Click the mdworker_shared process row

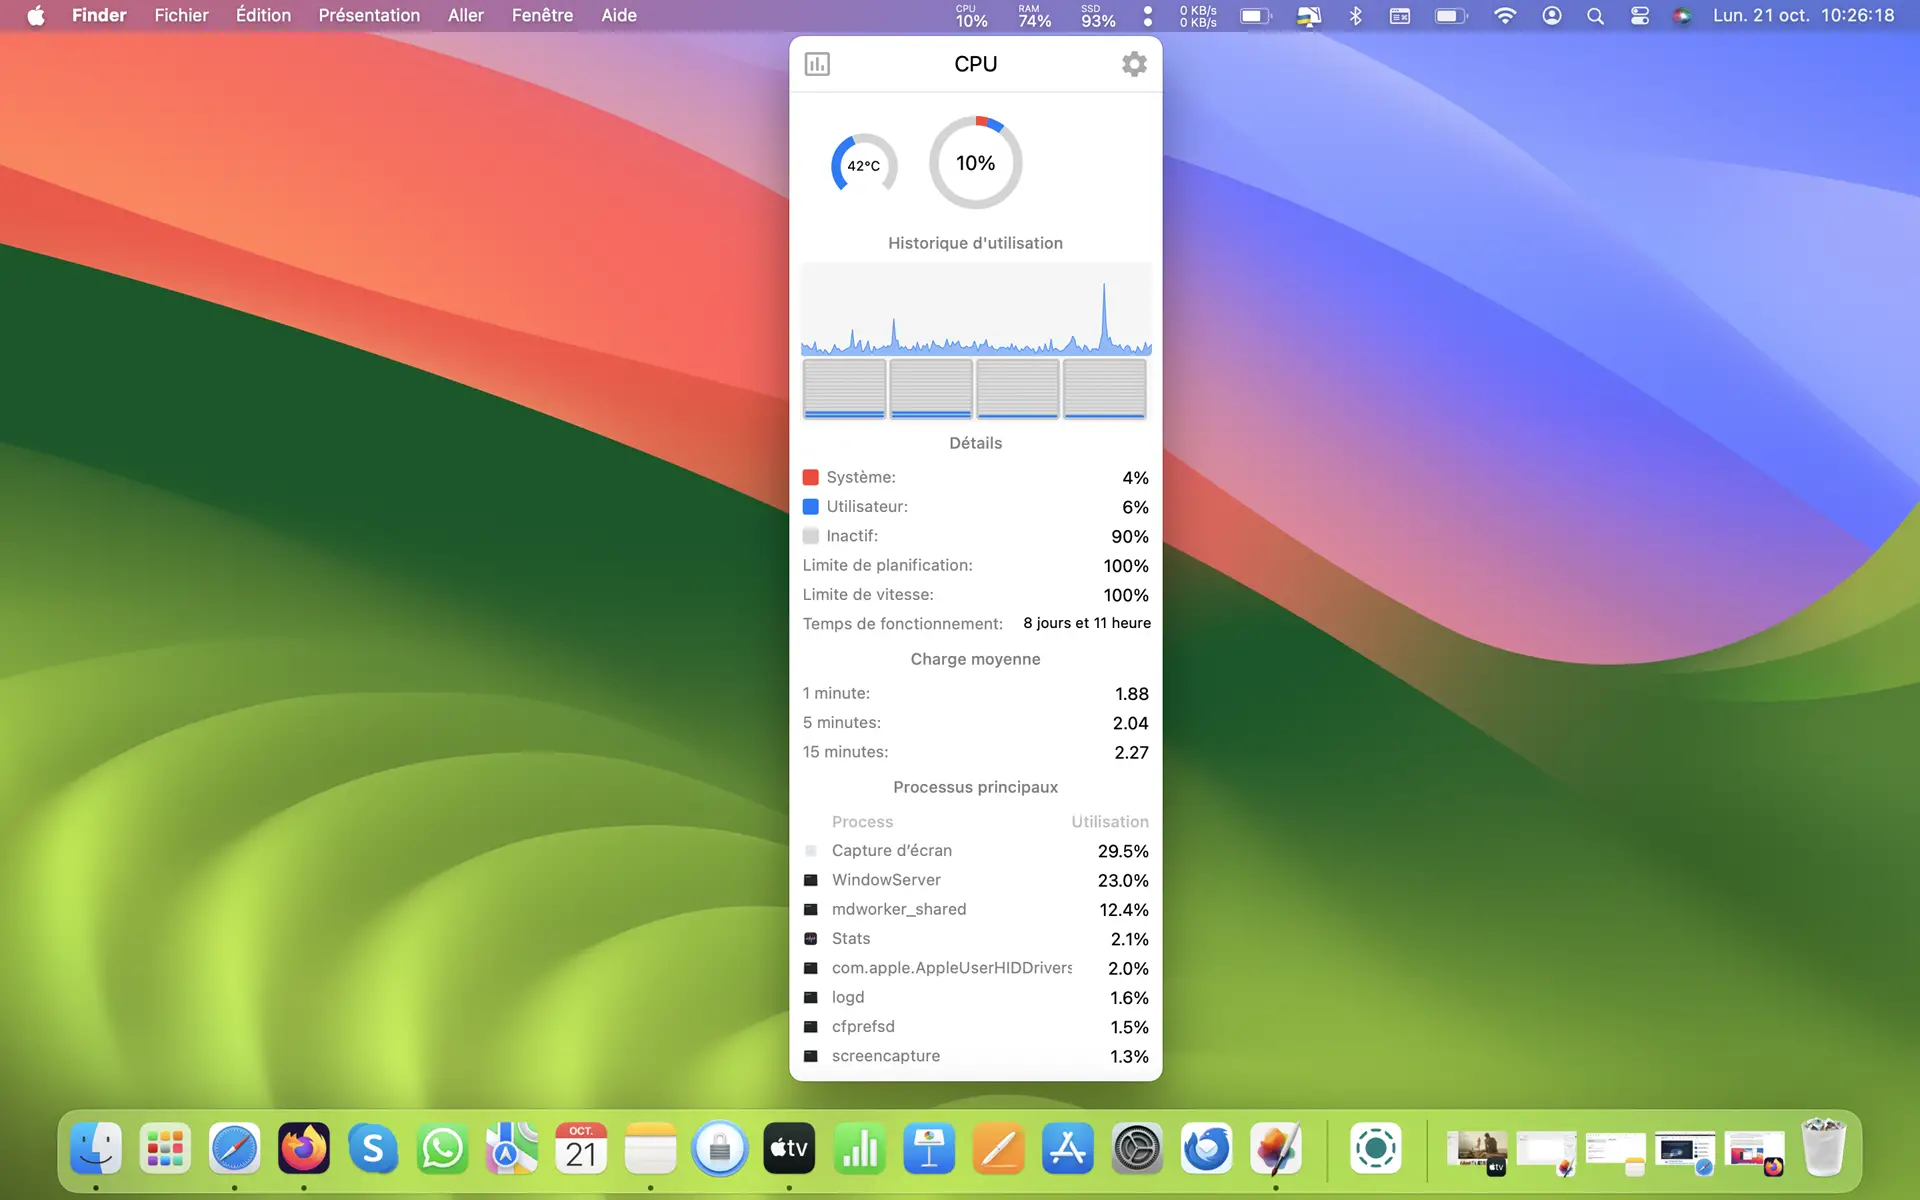coord(975,908)
